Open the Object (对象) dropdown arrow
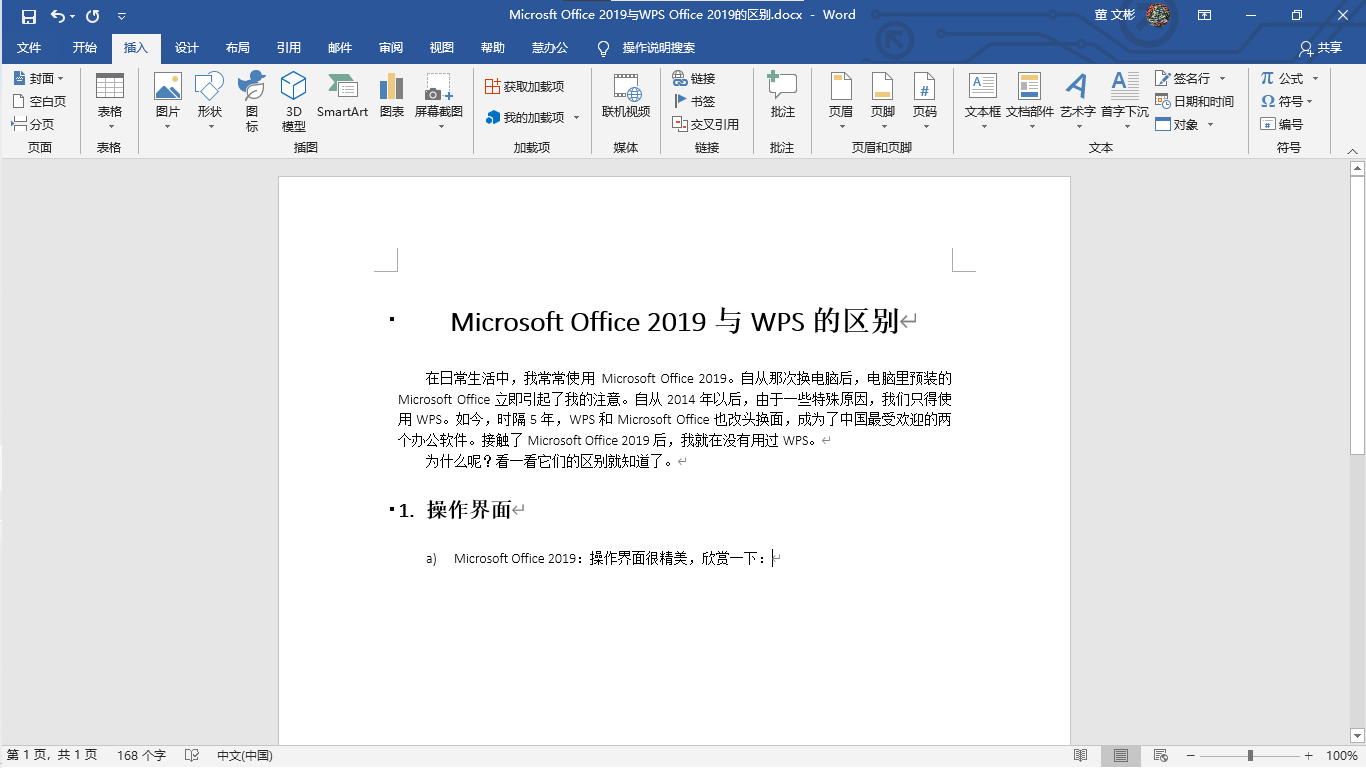The height and width of the screenshot is (768, 1366). tap(1210, 124)
